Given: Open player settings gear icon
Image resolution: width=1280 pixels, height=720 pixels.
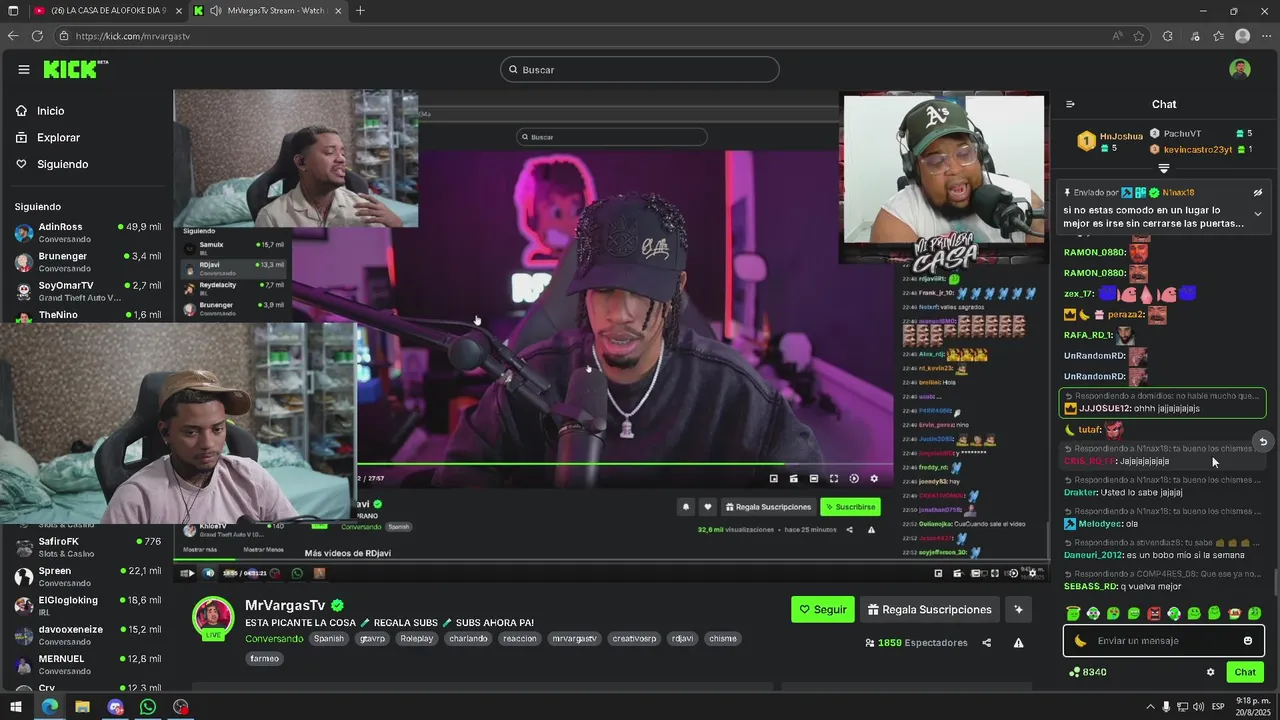Looking at the screenshot, I should (x=1033, y=573).
